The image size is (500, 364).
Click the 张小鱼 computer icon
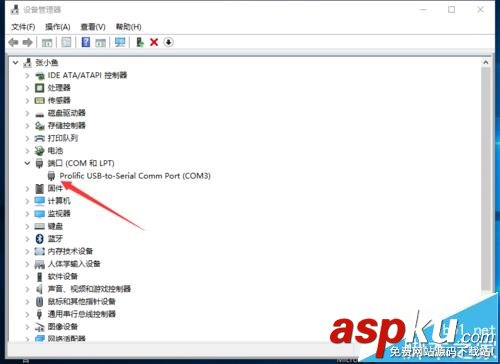27,62
